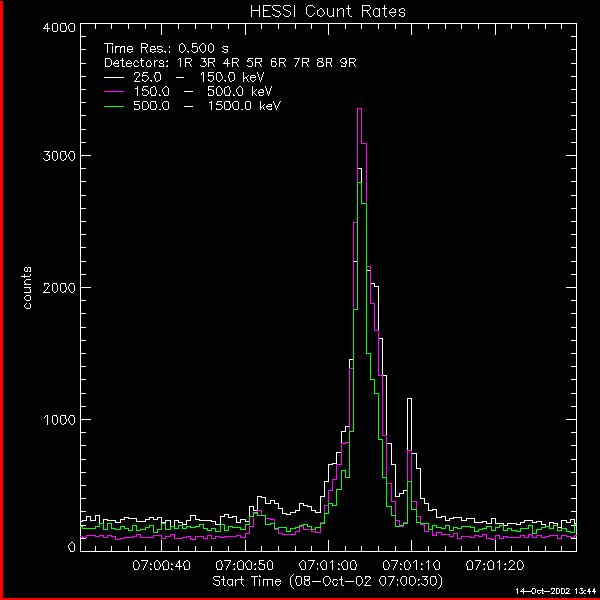Click the '25.0 - 150.0 keV' legend label
The height and width of the screenshot is (600, 600).
pyautogui.click(x=199, y=77)
